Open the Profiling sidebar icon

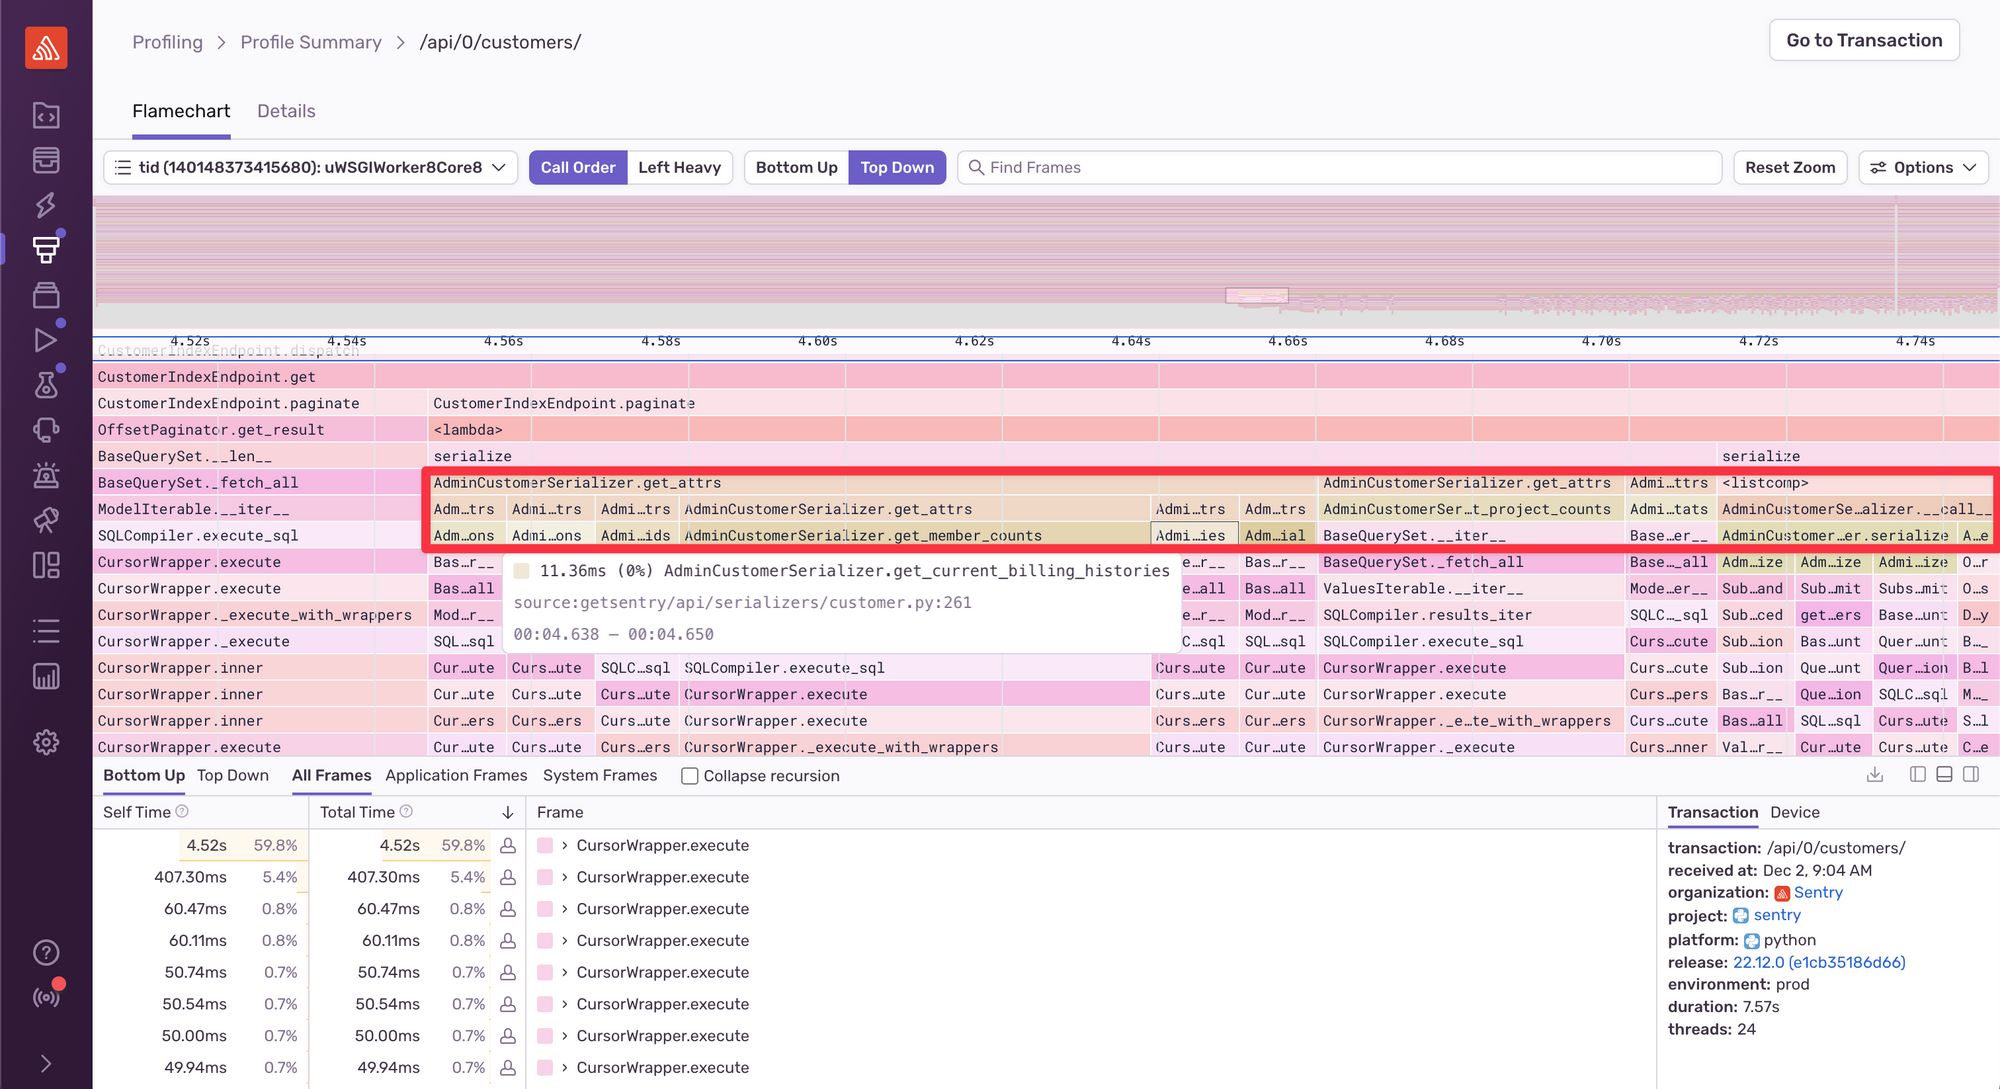click(46, 250)
